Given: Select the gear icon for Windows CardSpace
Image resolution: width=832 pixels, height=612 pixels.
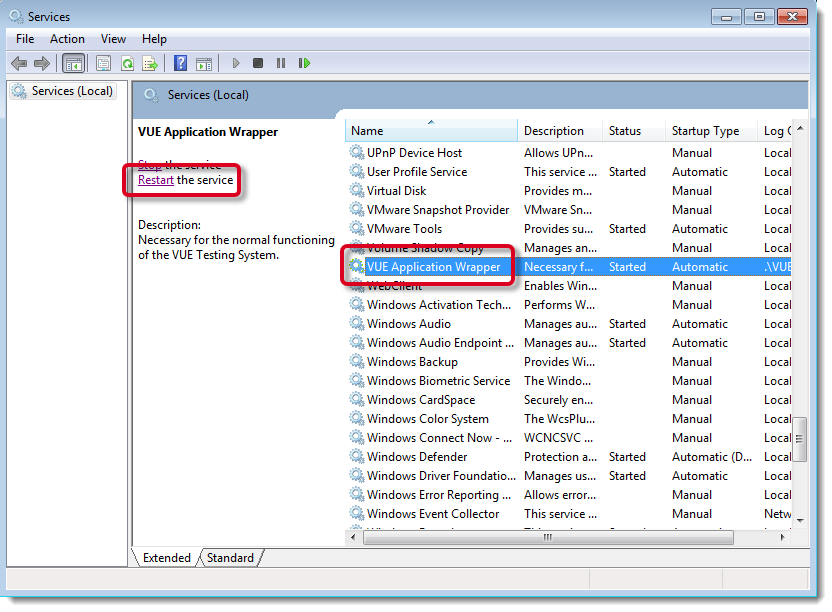Looking at the screenshot, I should click(x=357, y=400).
